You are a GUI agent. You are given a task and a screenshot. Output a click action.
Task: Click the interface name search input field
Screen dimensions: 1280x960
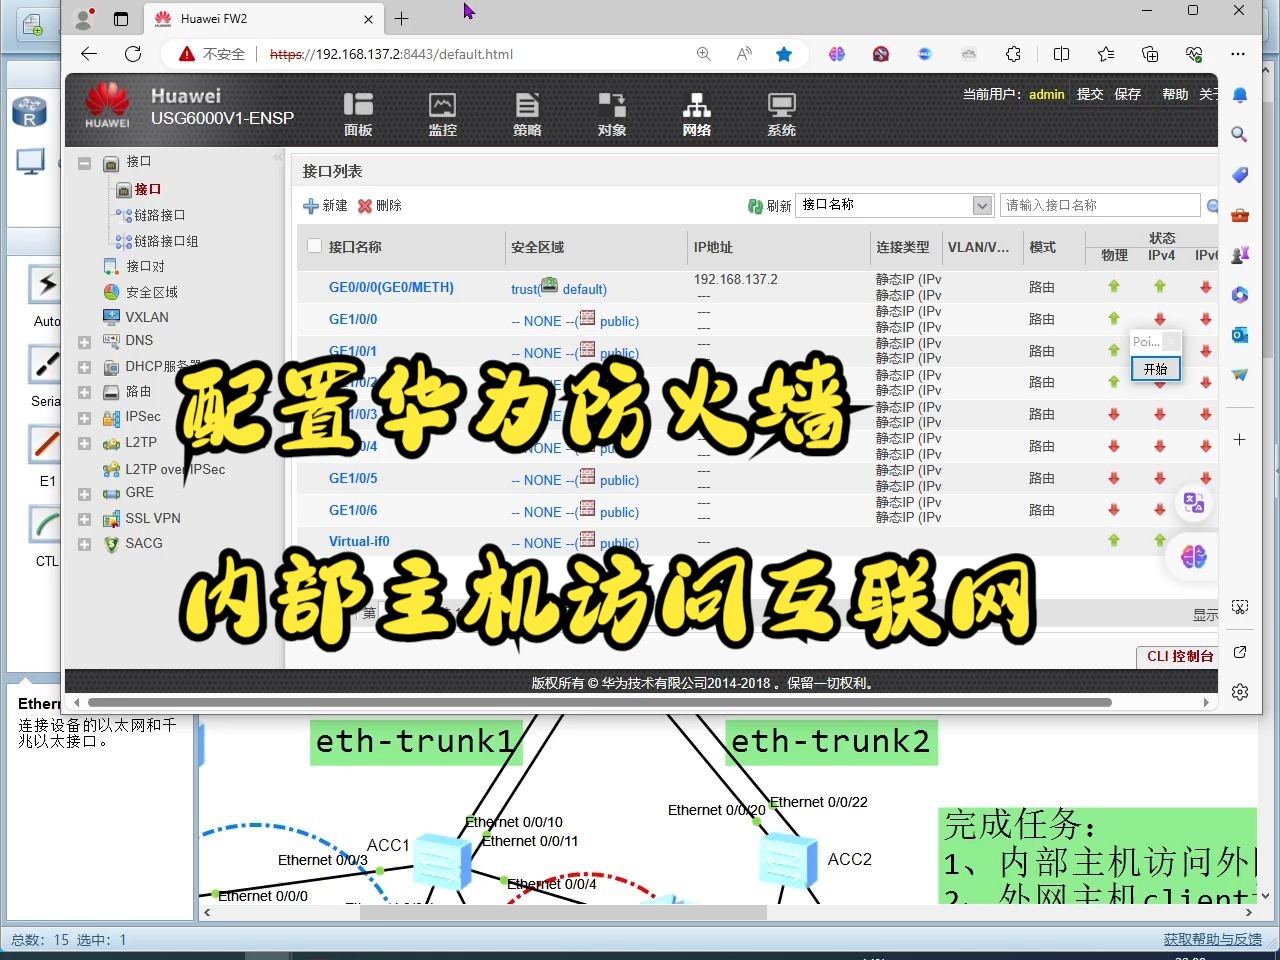point(1100,205)
